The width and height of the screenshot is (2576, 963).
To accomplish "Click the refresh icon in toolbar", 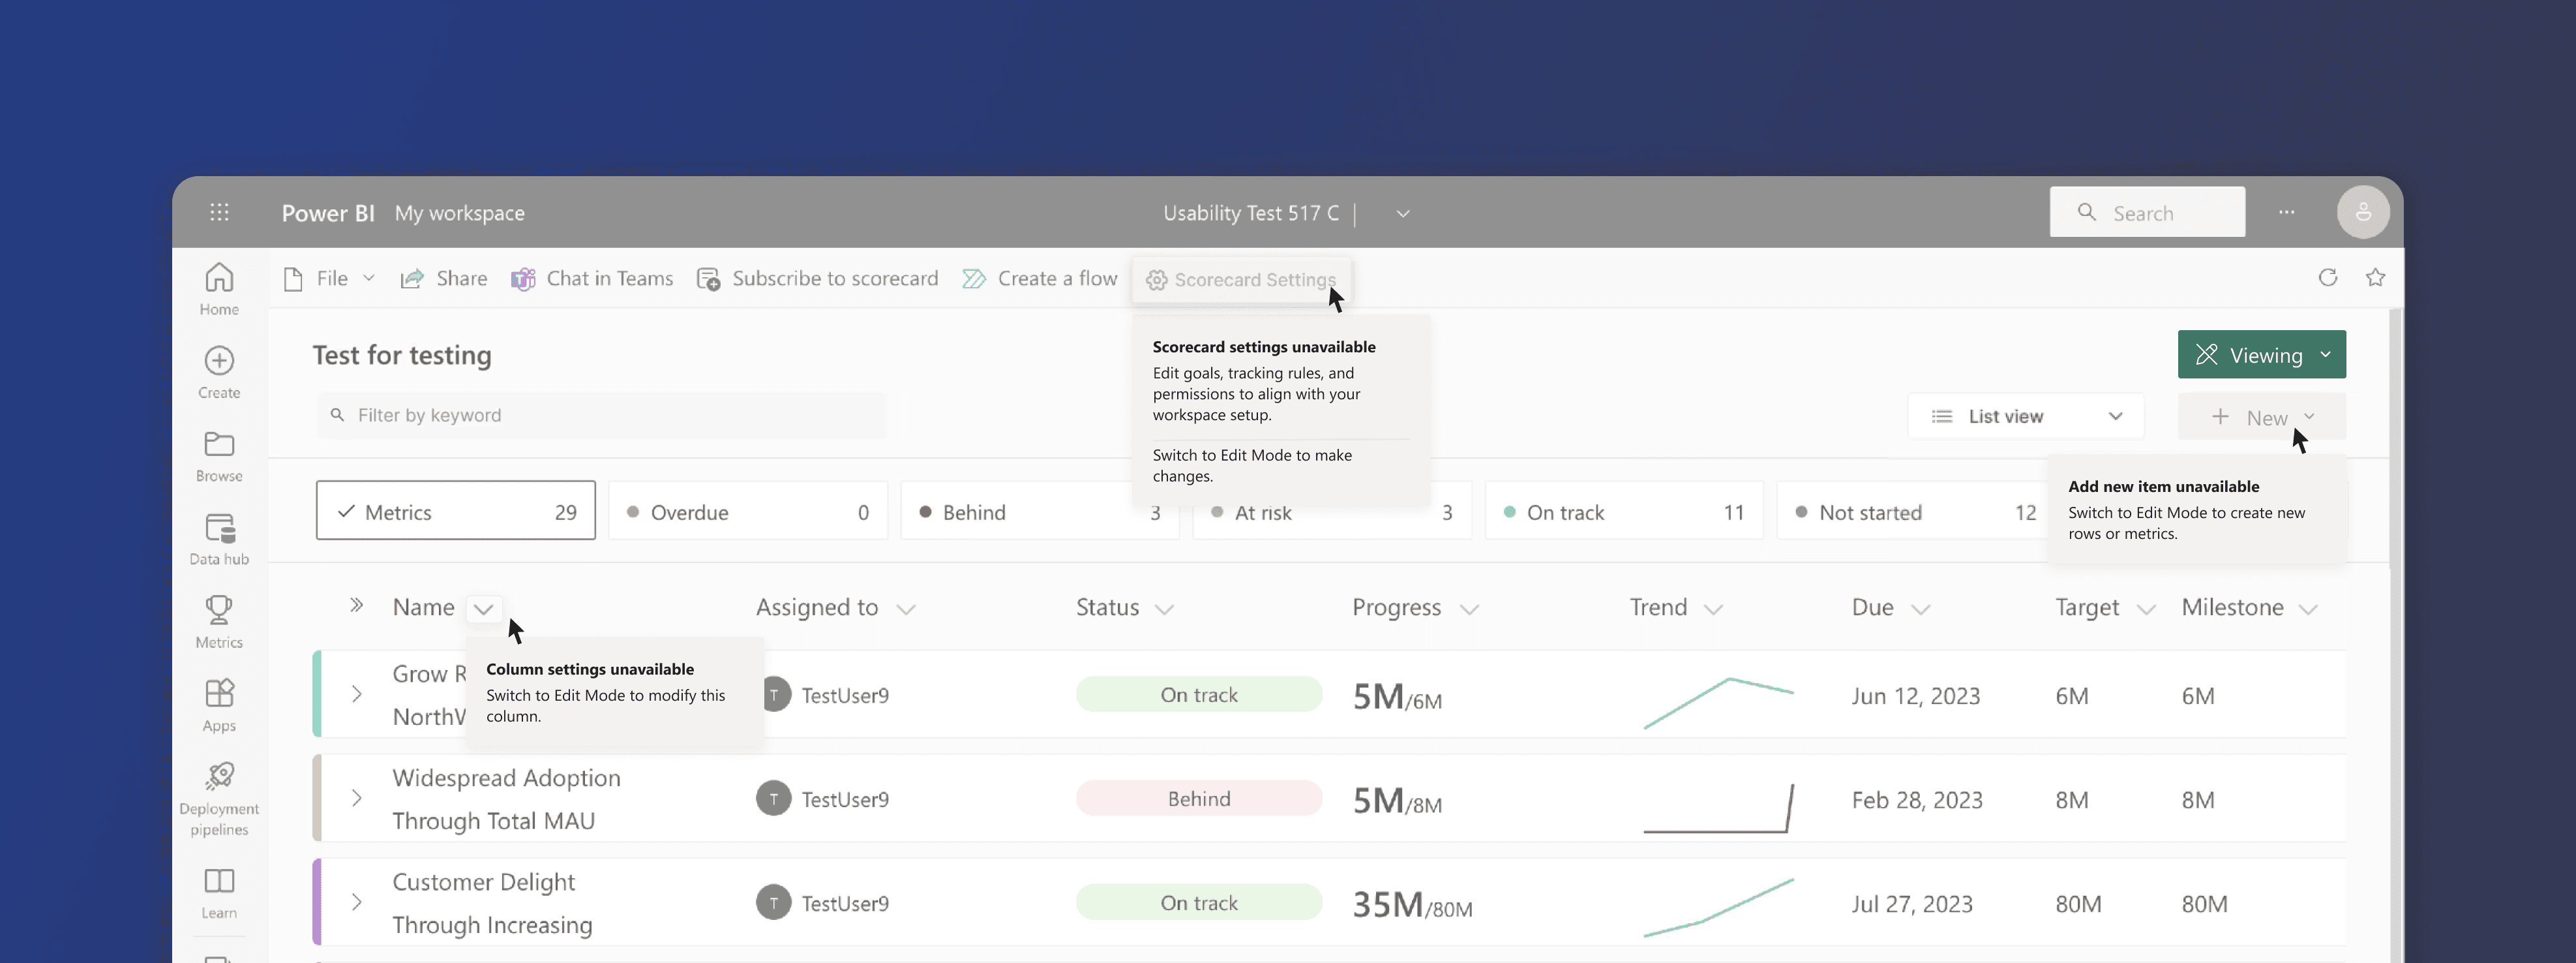I will tap(2327, 278).
